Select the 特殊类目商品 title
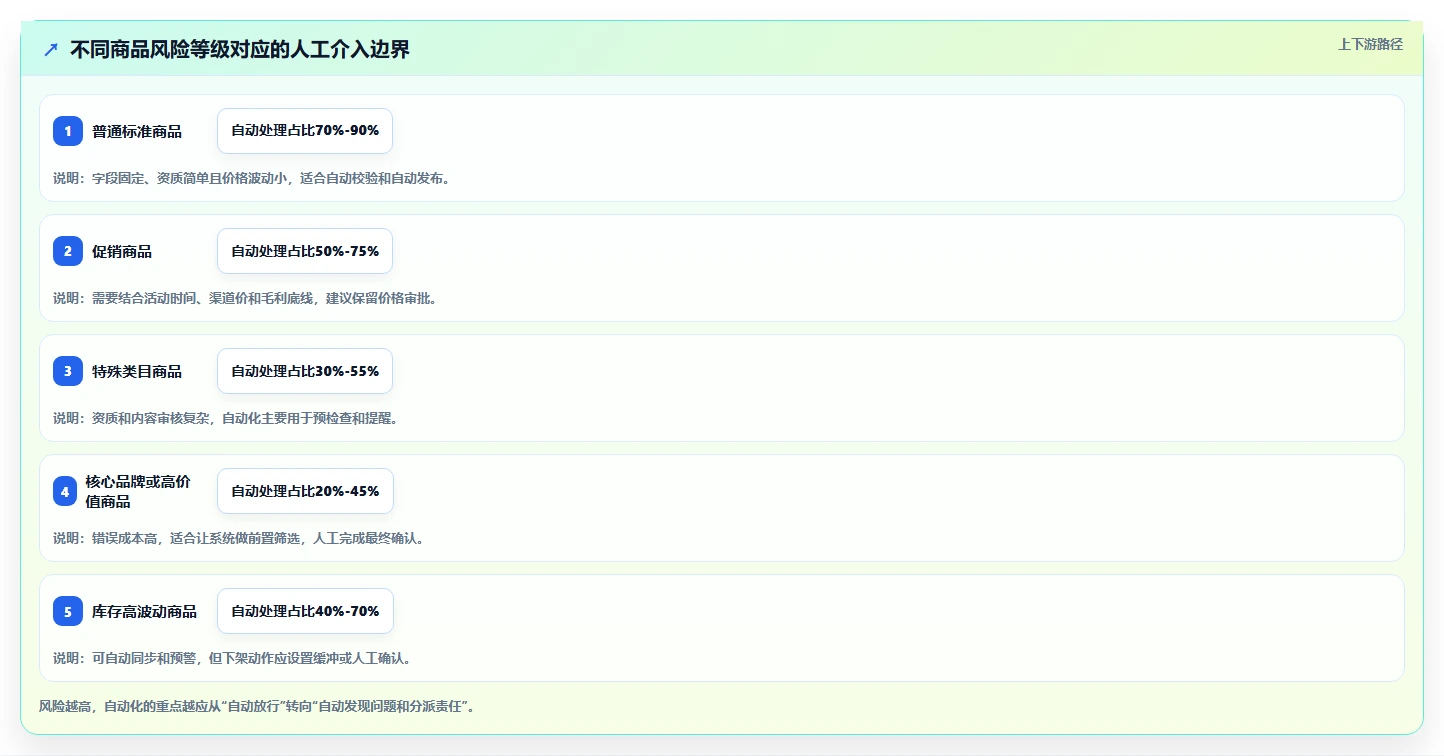 click(137, 371)
